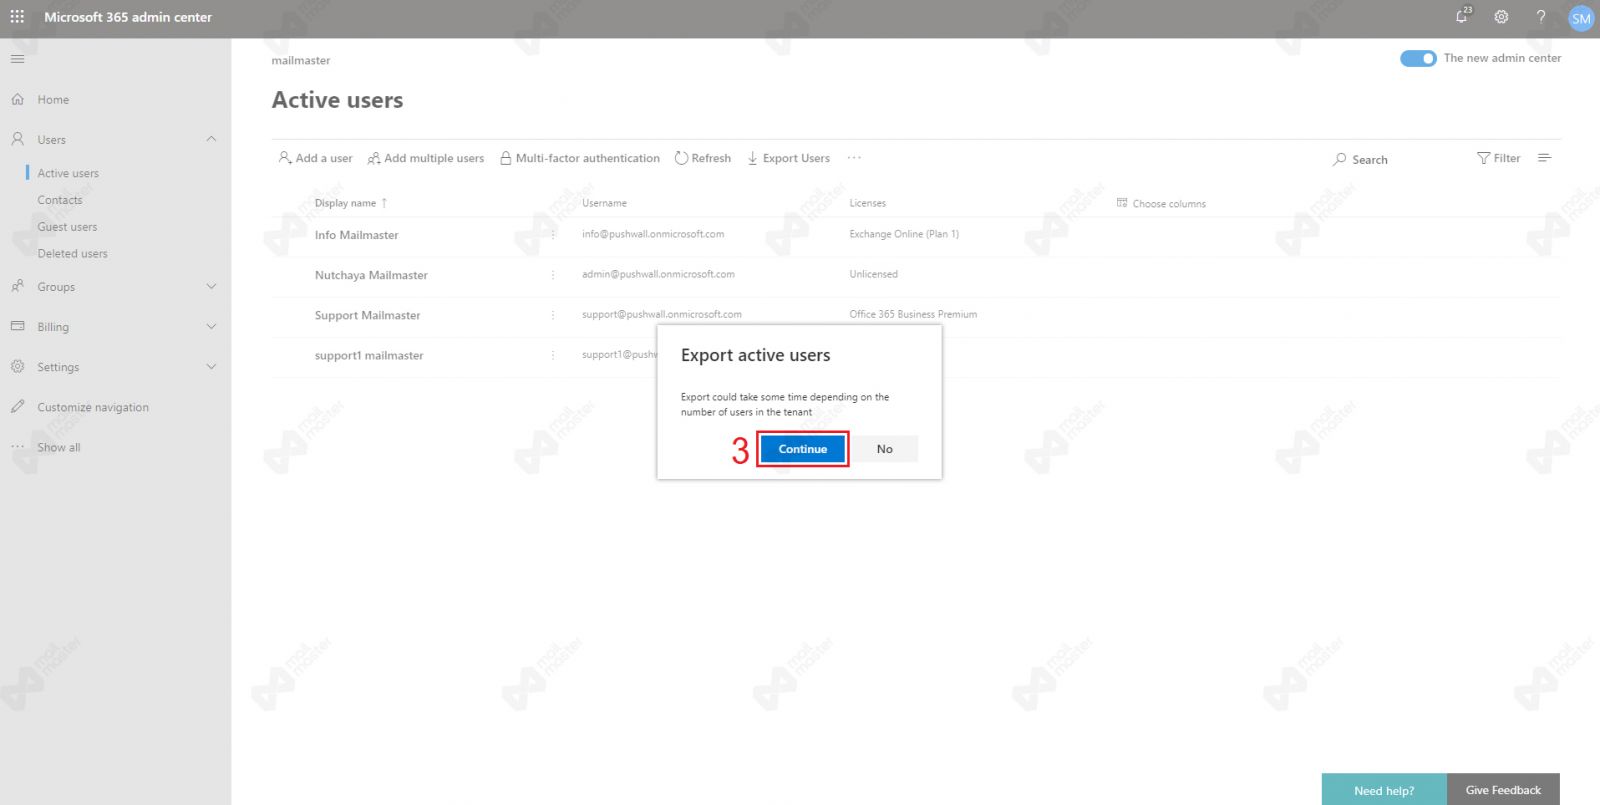Viewport: 1600px width, 805px height.
Task: Click Add a user
Action: click(x=315, y=158)
